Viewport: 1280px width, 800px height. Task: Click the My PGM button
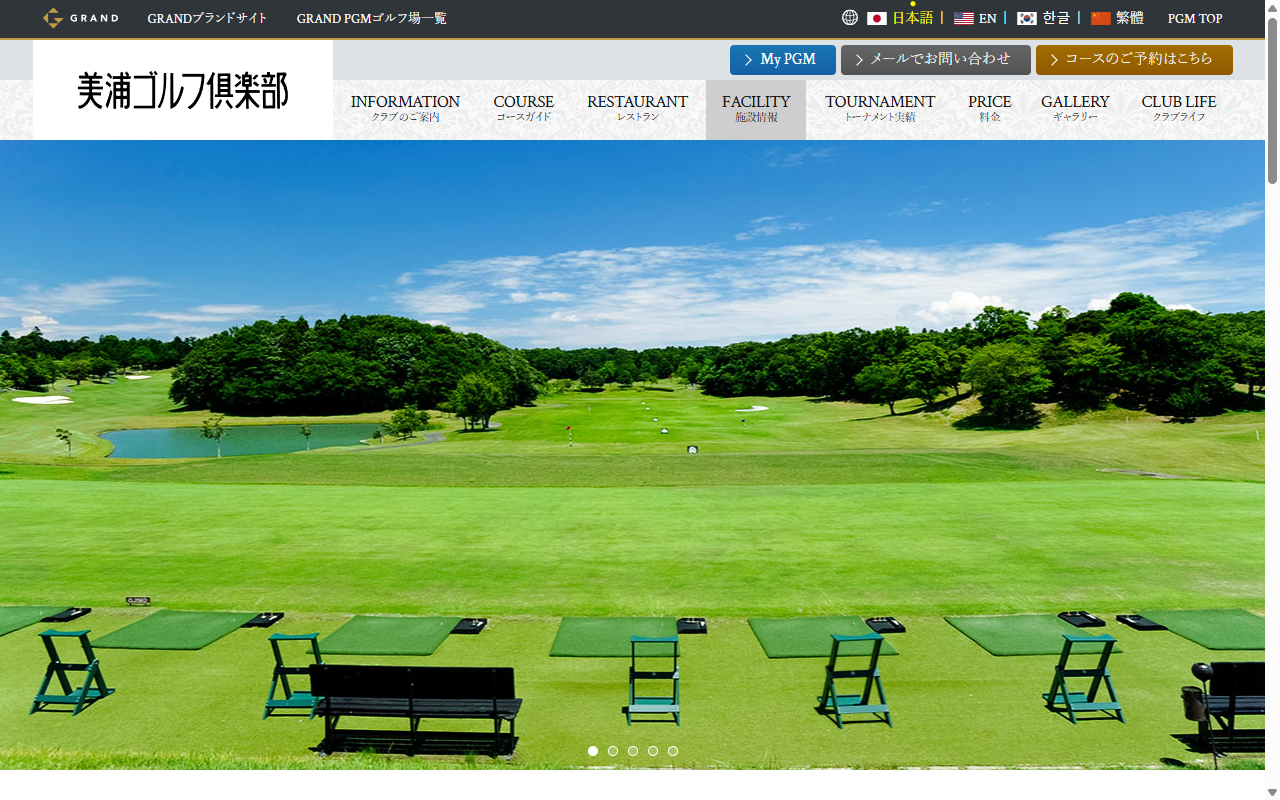(783, 60)
